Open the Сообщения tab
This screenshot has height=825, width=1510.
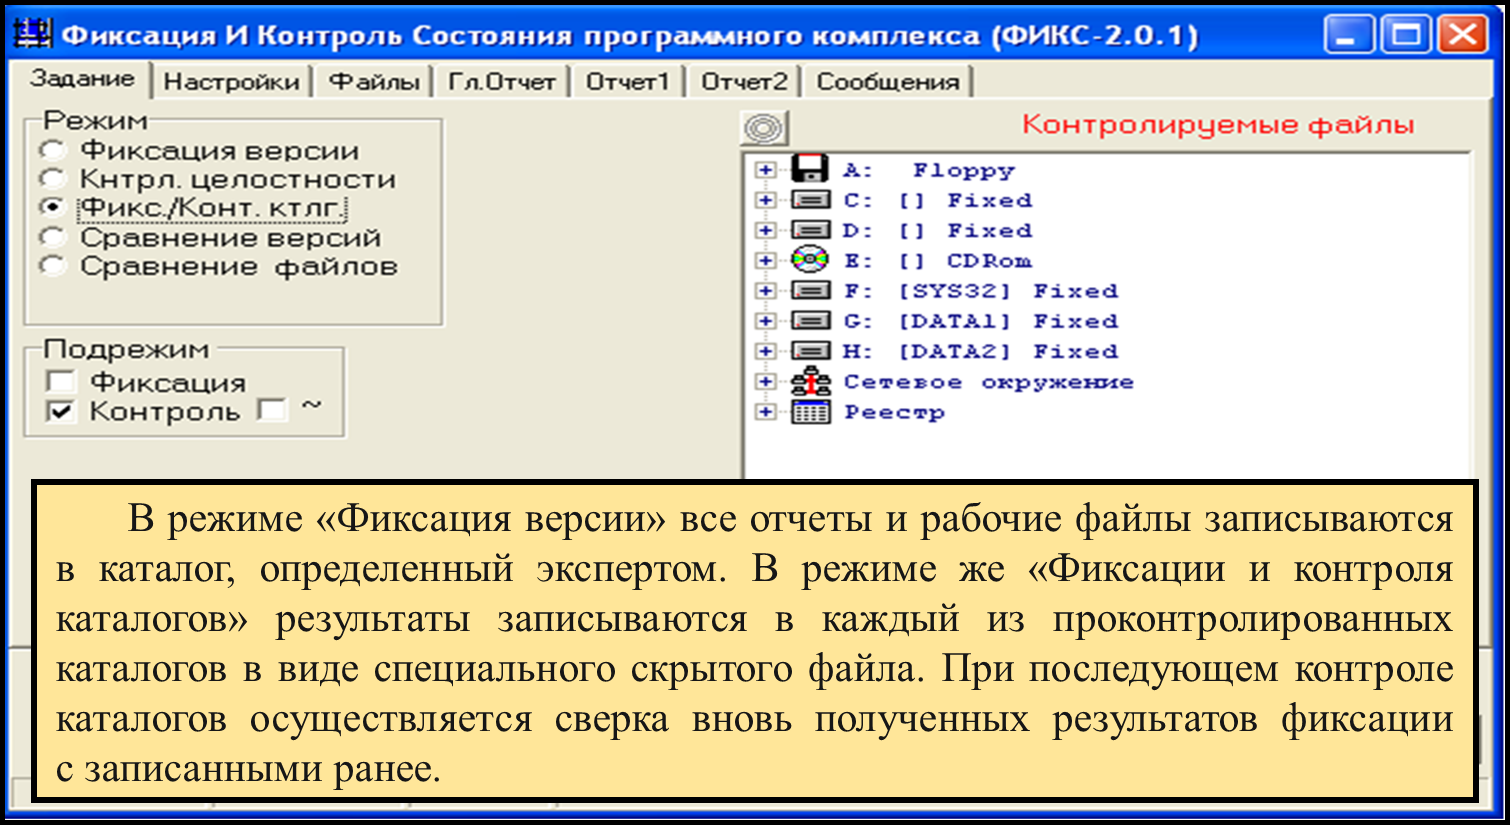(888, 82)
